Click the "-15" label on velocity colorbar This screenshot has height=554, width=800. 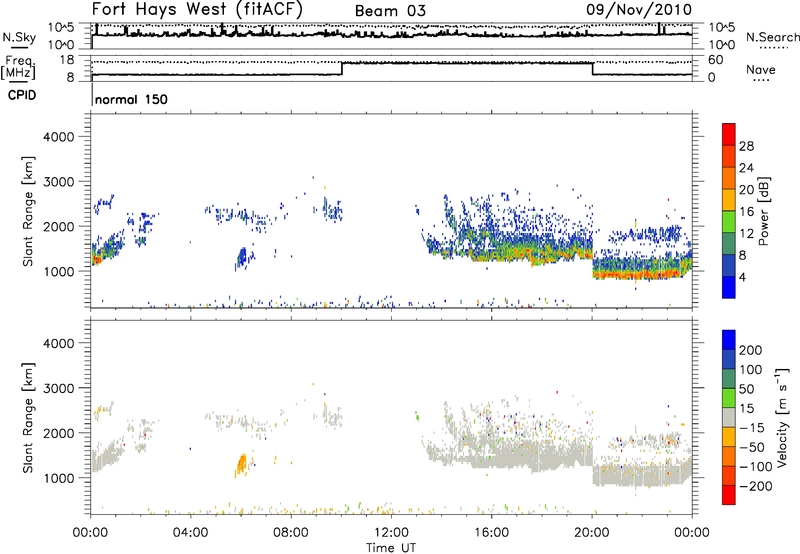tap(751, 428)
